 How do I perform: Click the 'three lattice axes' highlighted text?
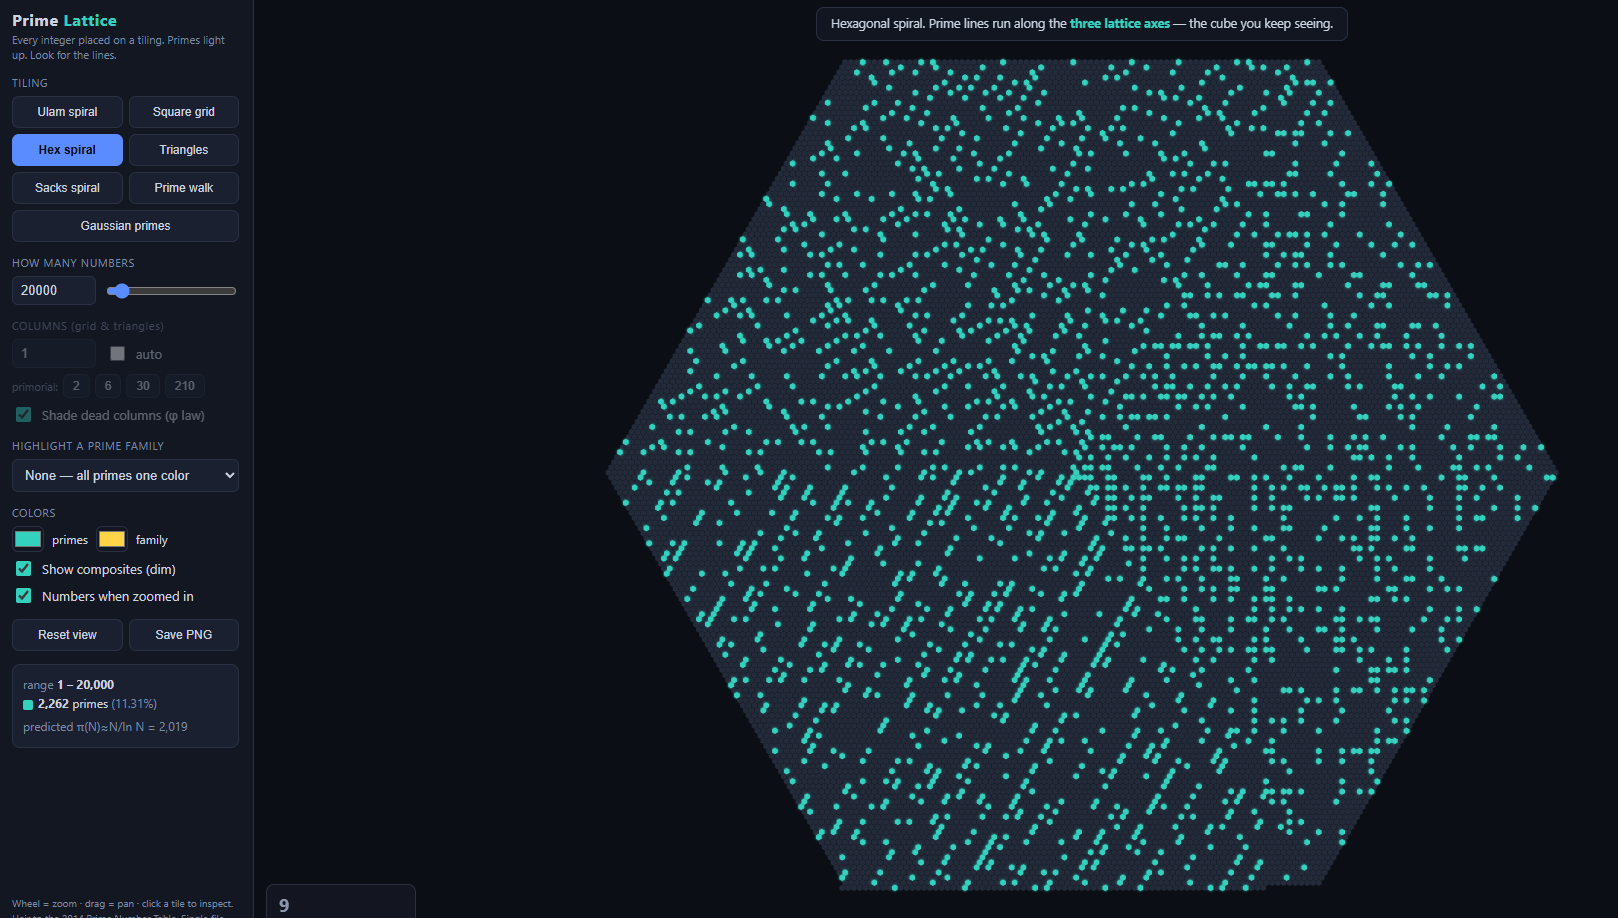tap(1119, 24)
